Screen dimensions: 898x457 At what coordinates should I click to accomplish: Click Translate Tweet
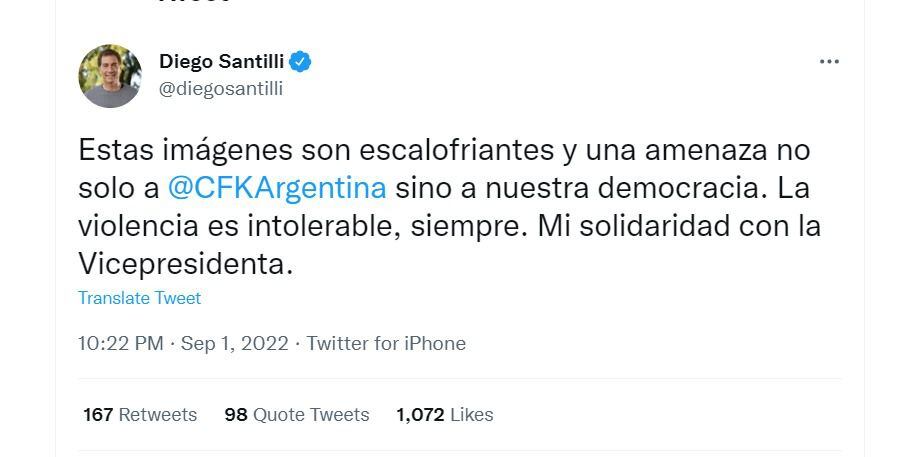pos(139,298)
